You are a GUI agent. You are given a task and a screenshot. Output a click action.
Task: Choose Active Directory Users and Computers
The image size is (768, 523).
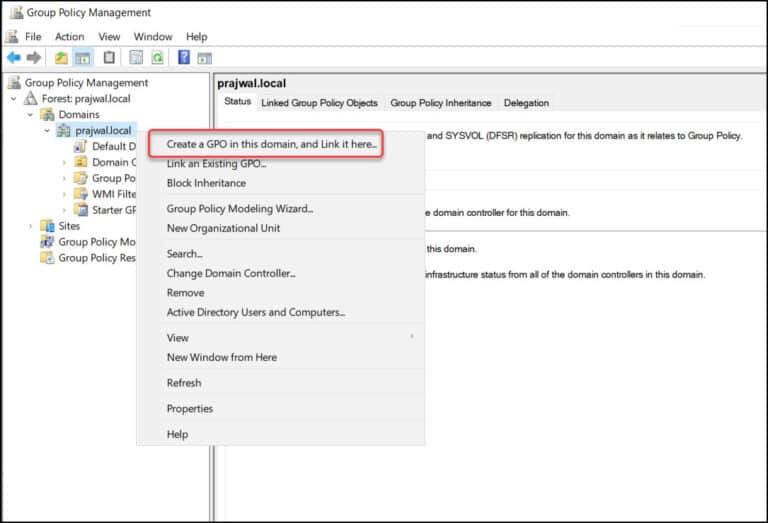[256, 312]
